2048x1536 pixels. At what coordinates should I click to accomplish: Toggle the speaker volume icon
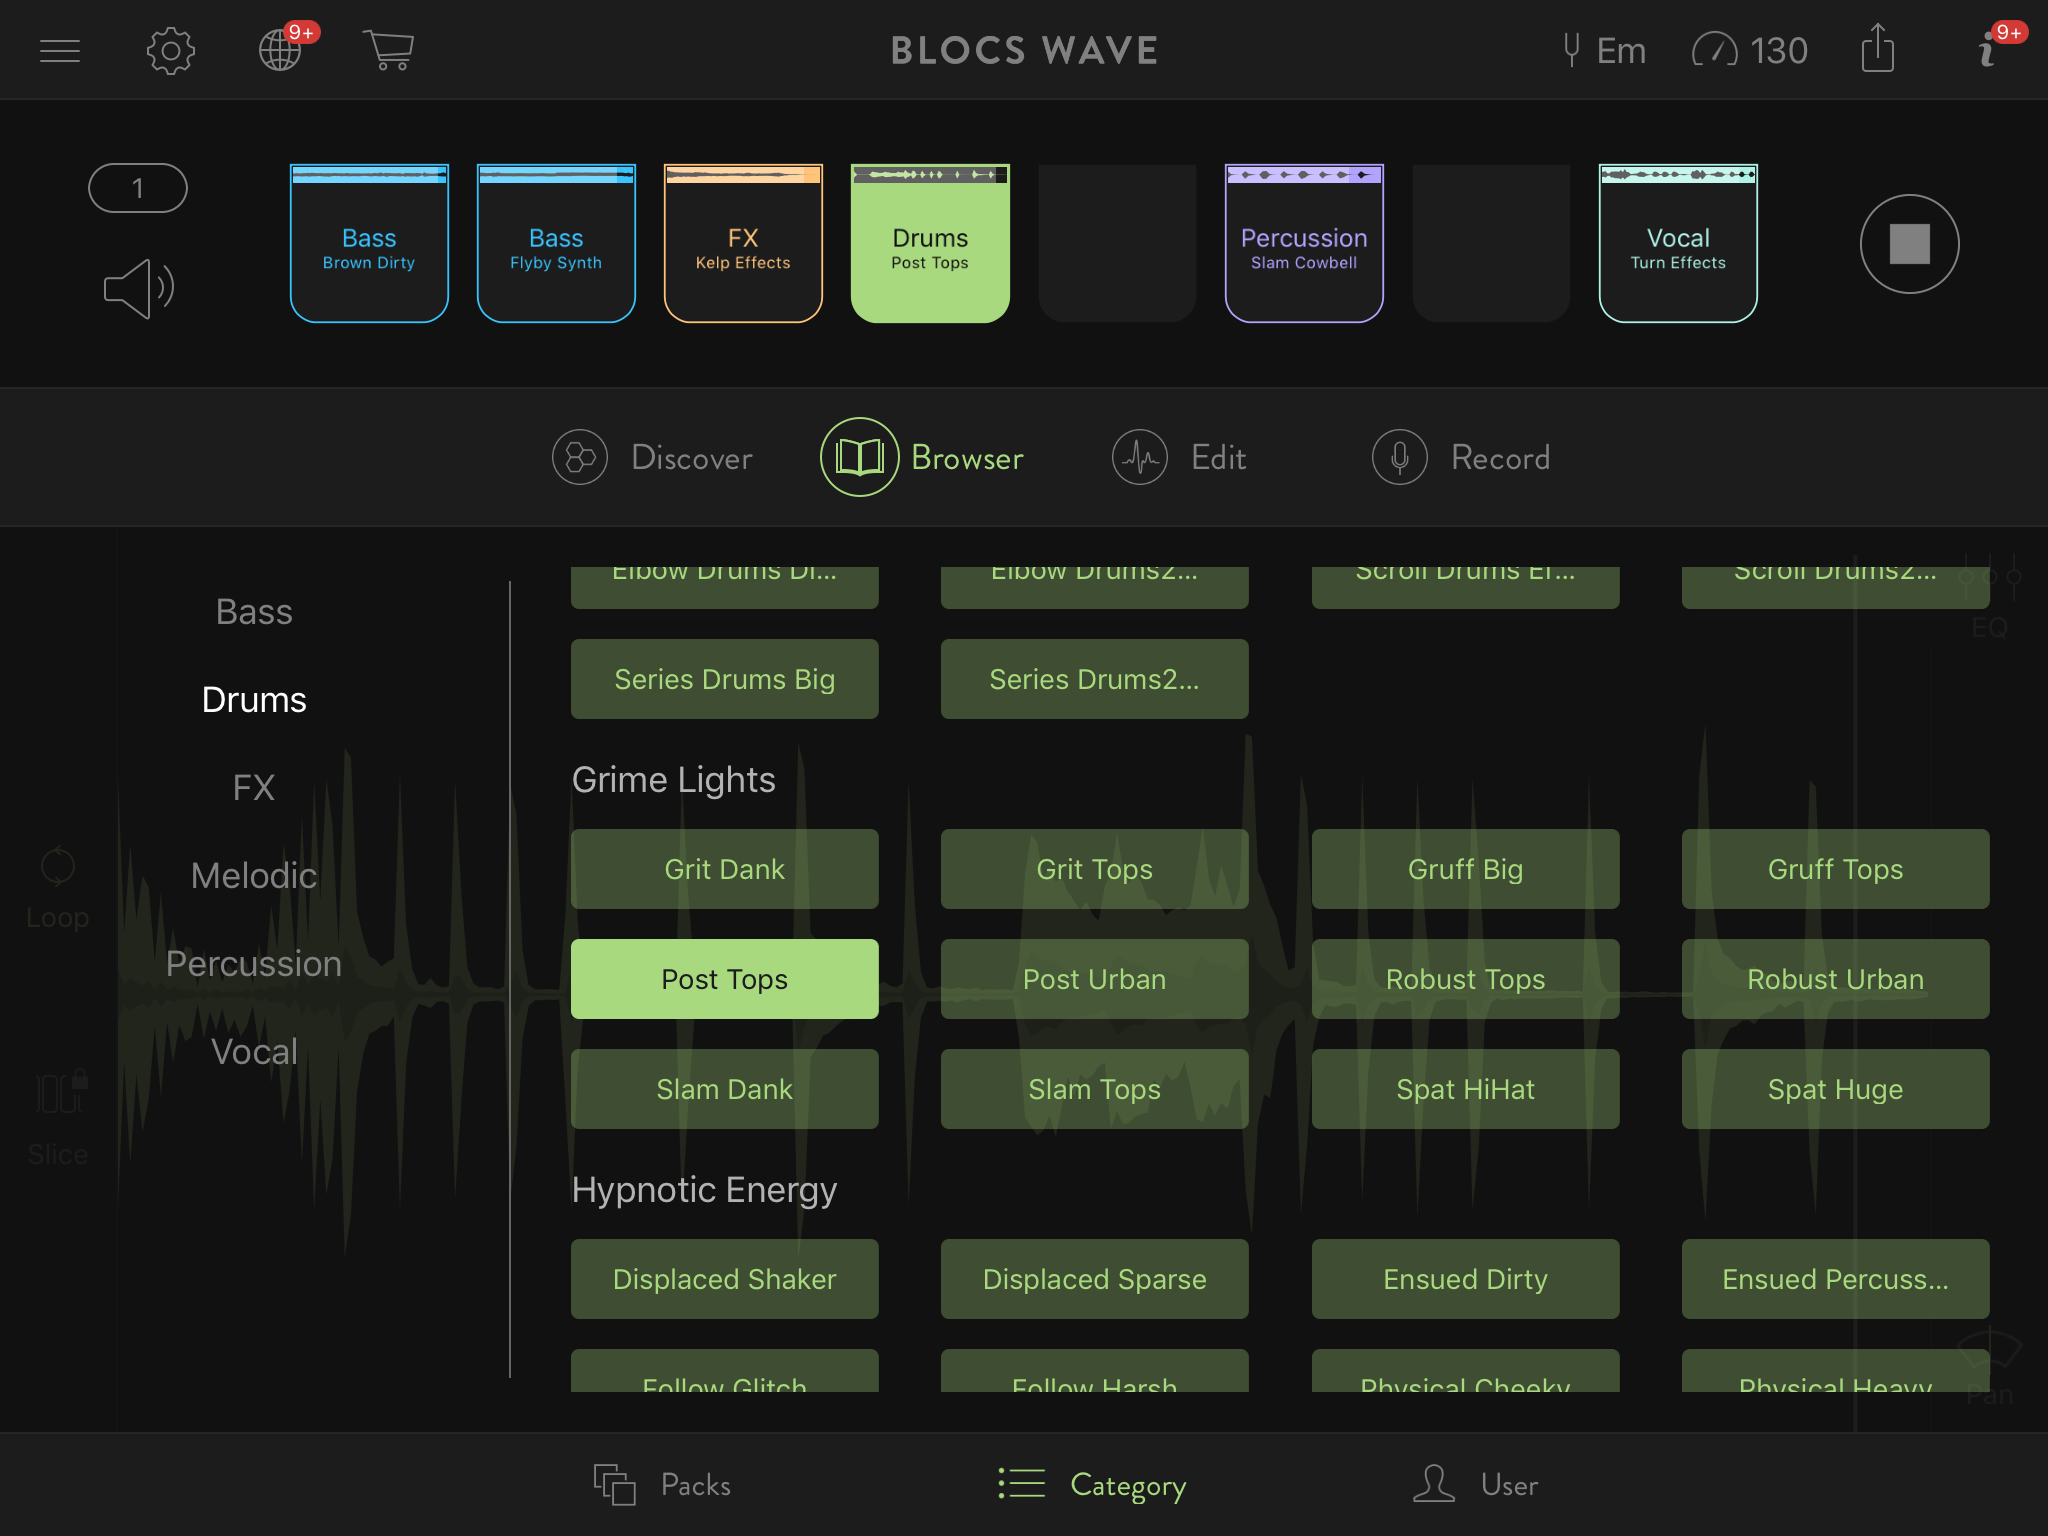pos(139,289)
